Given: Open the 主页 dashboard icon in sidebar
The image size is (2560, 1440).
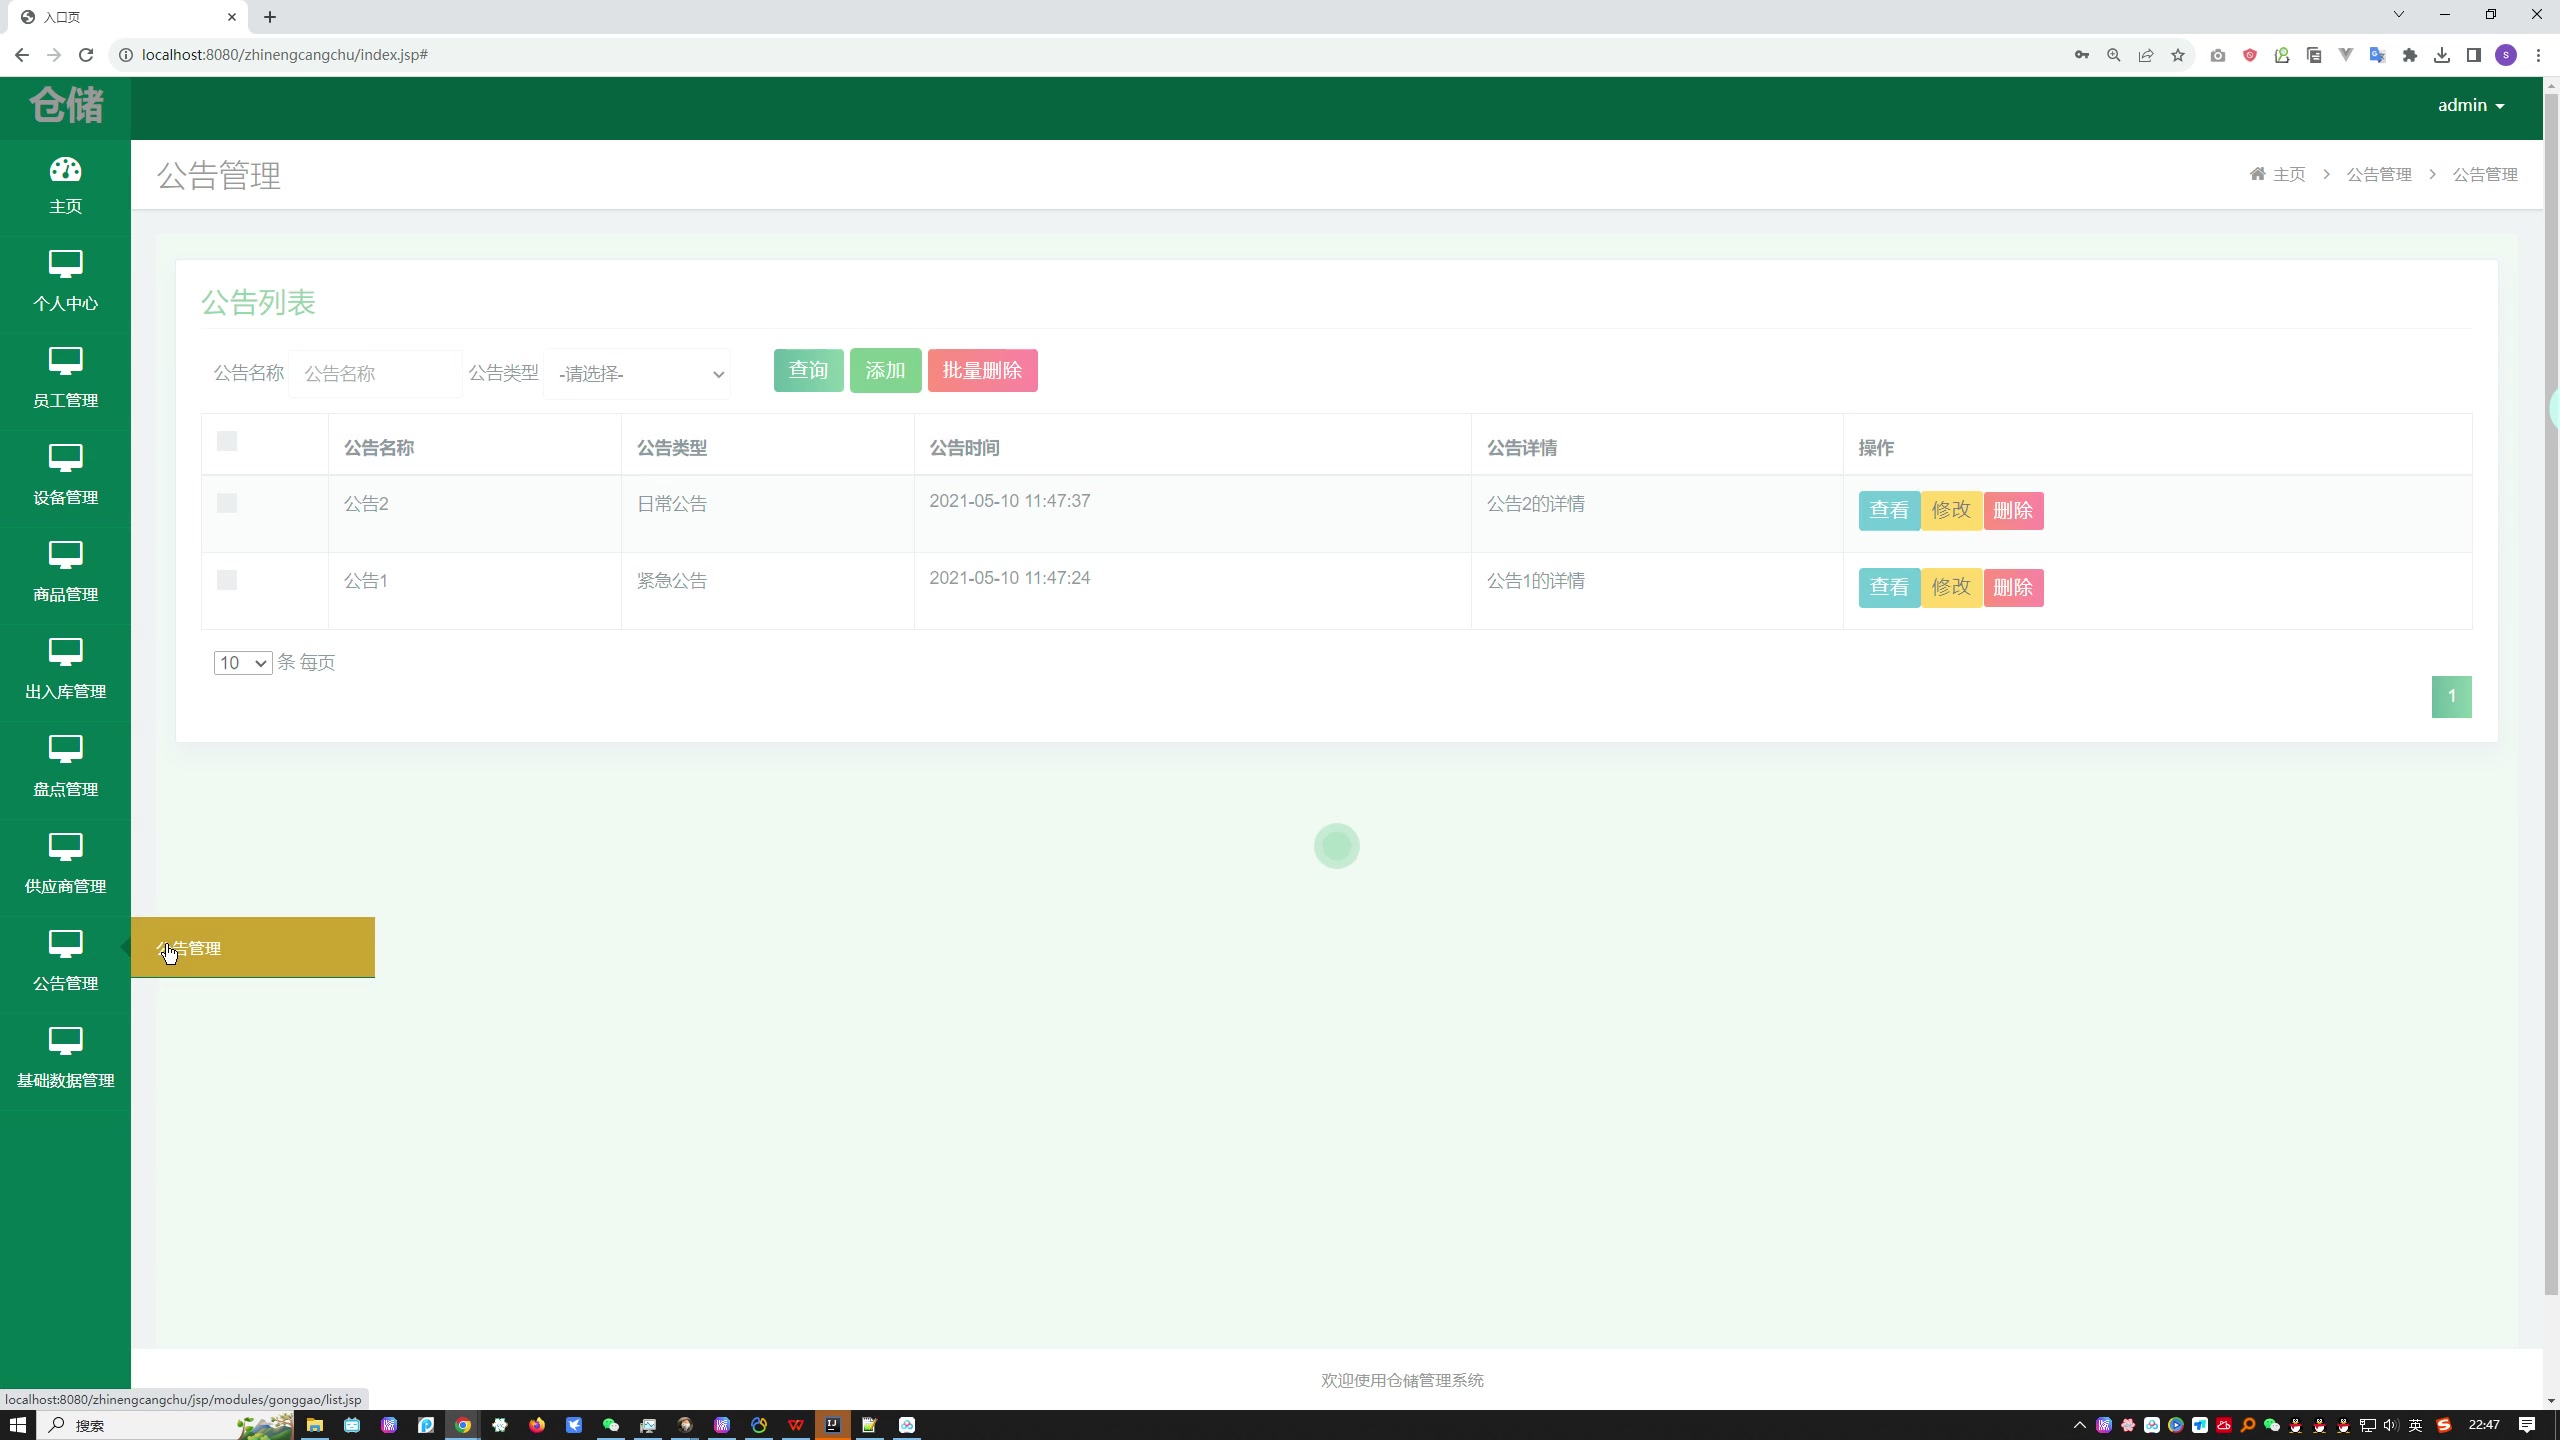Looking at the screenshot, I should pos(65,170).
